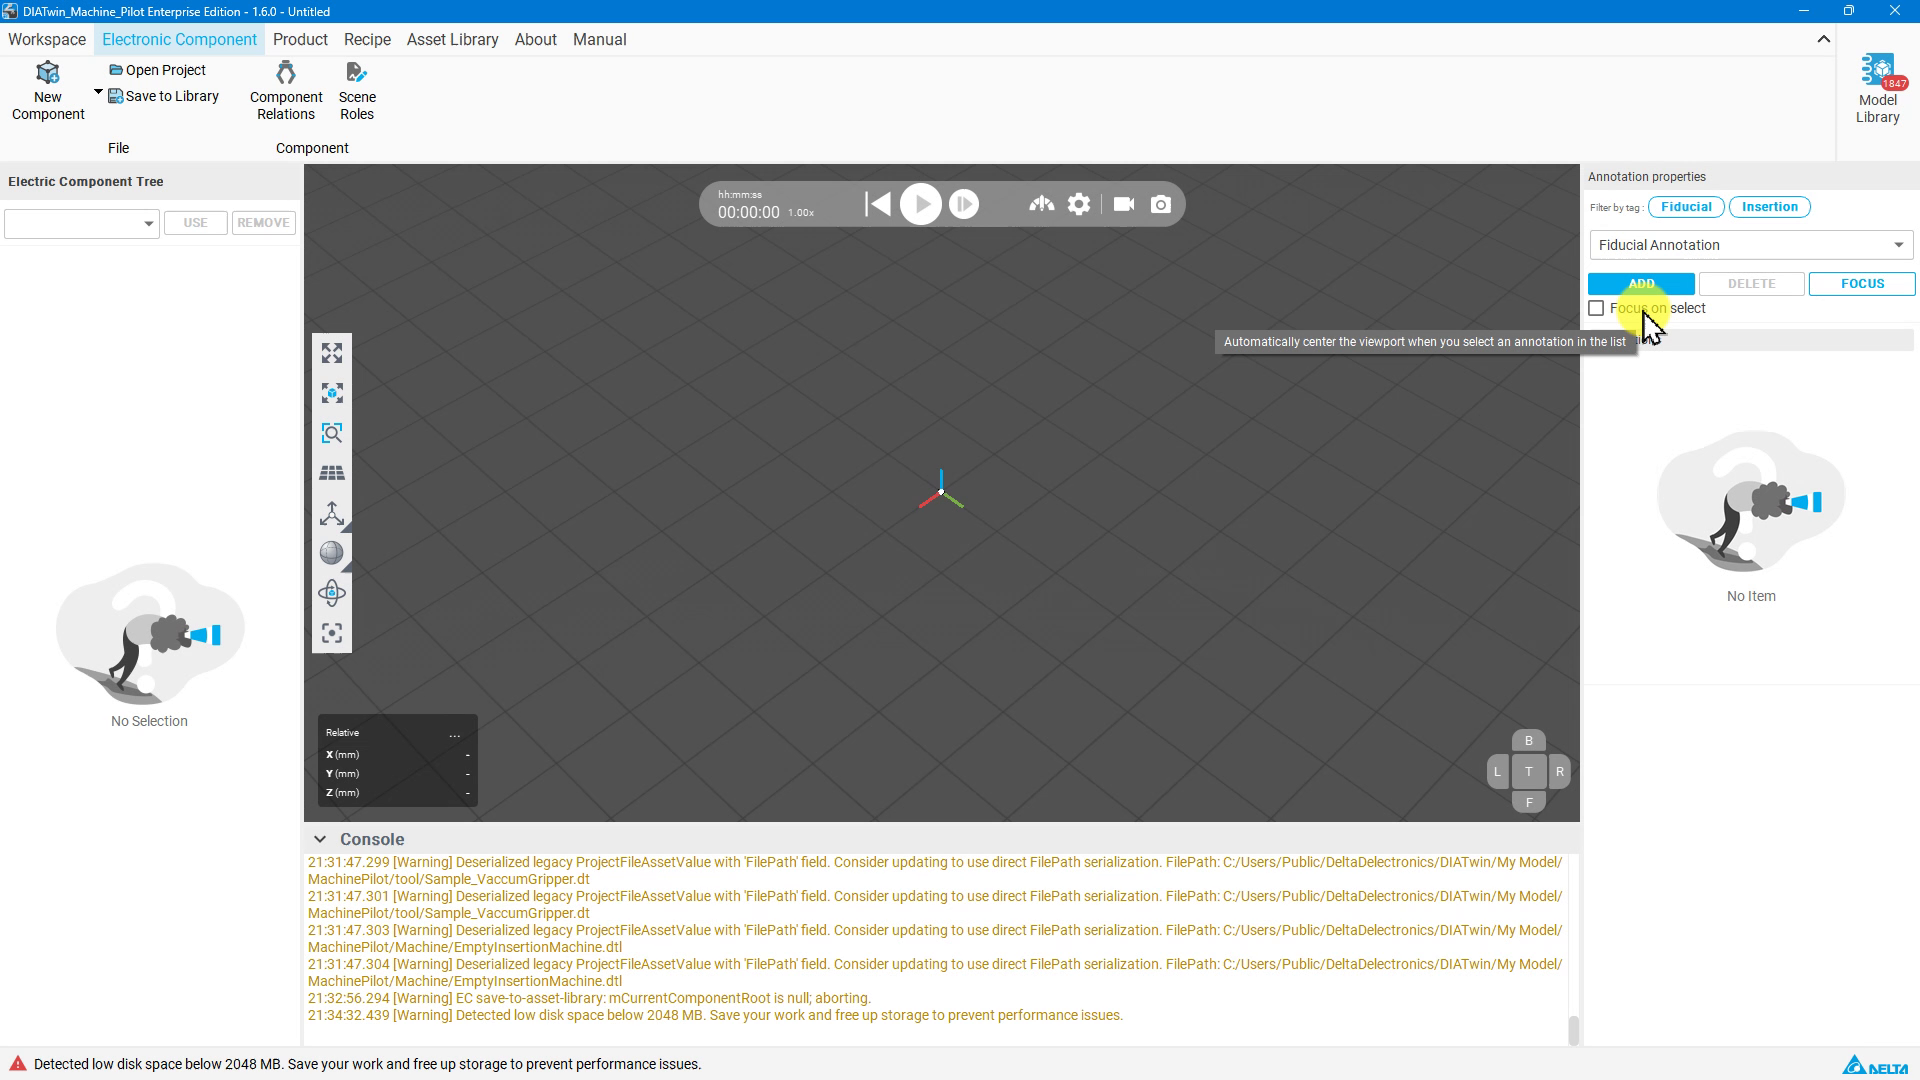The image size is (1920, 1080).
Task: Click the ADD annotation button
Action: pyautogui.click(x=1641, y=284)
